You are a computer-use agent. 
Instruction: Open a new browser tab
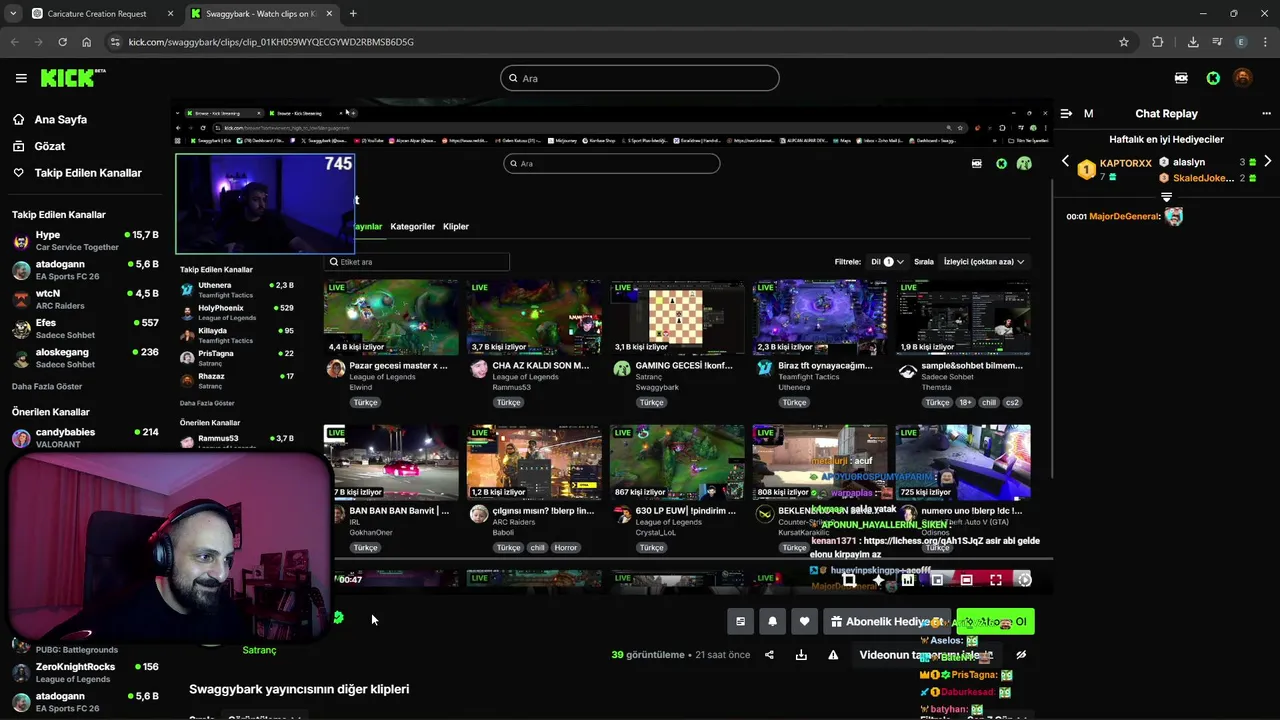353,14
